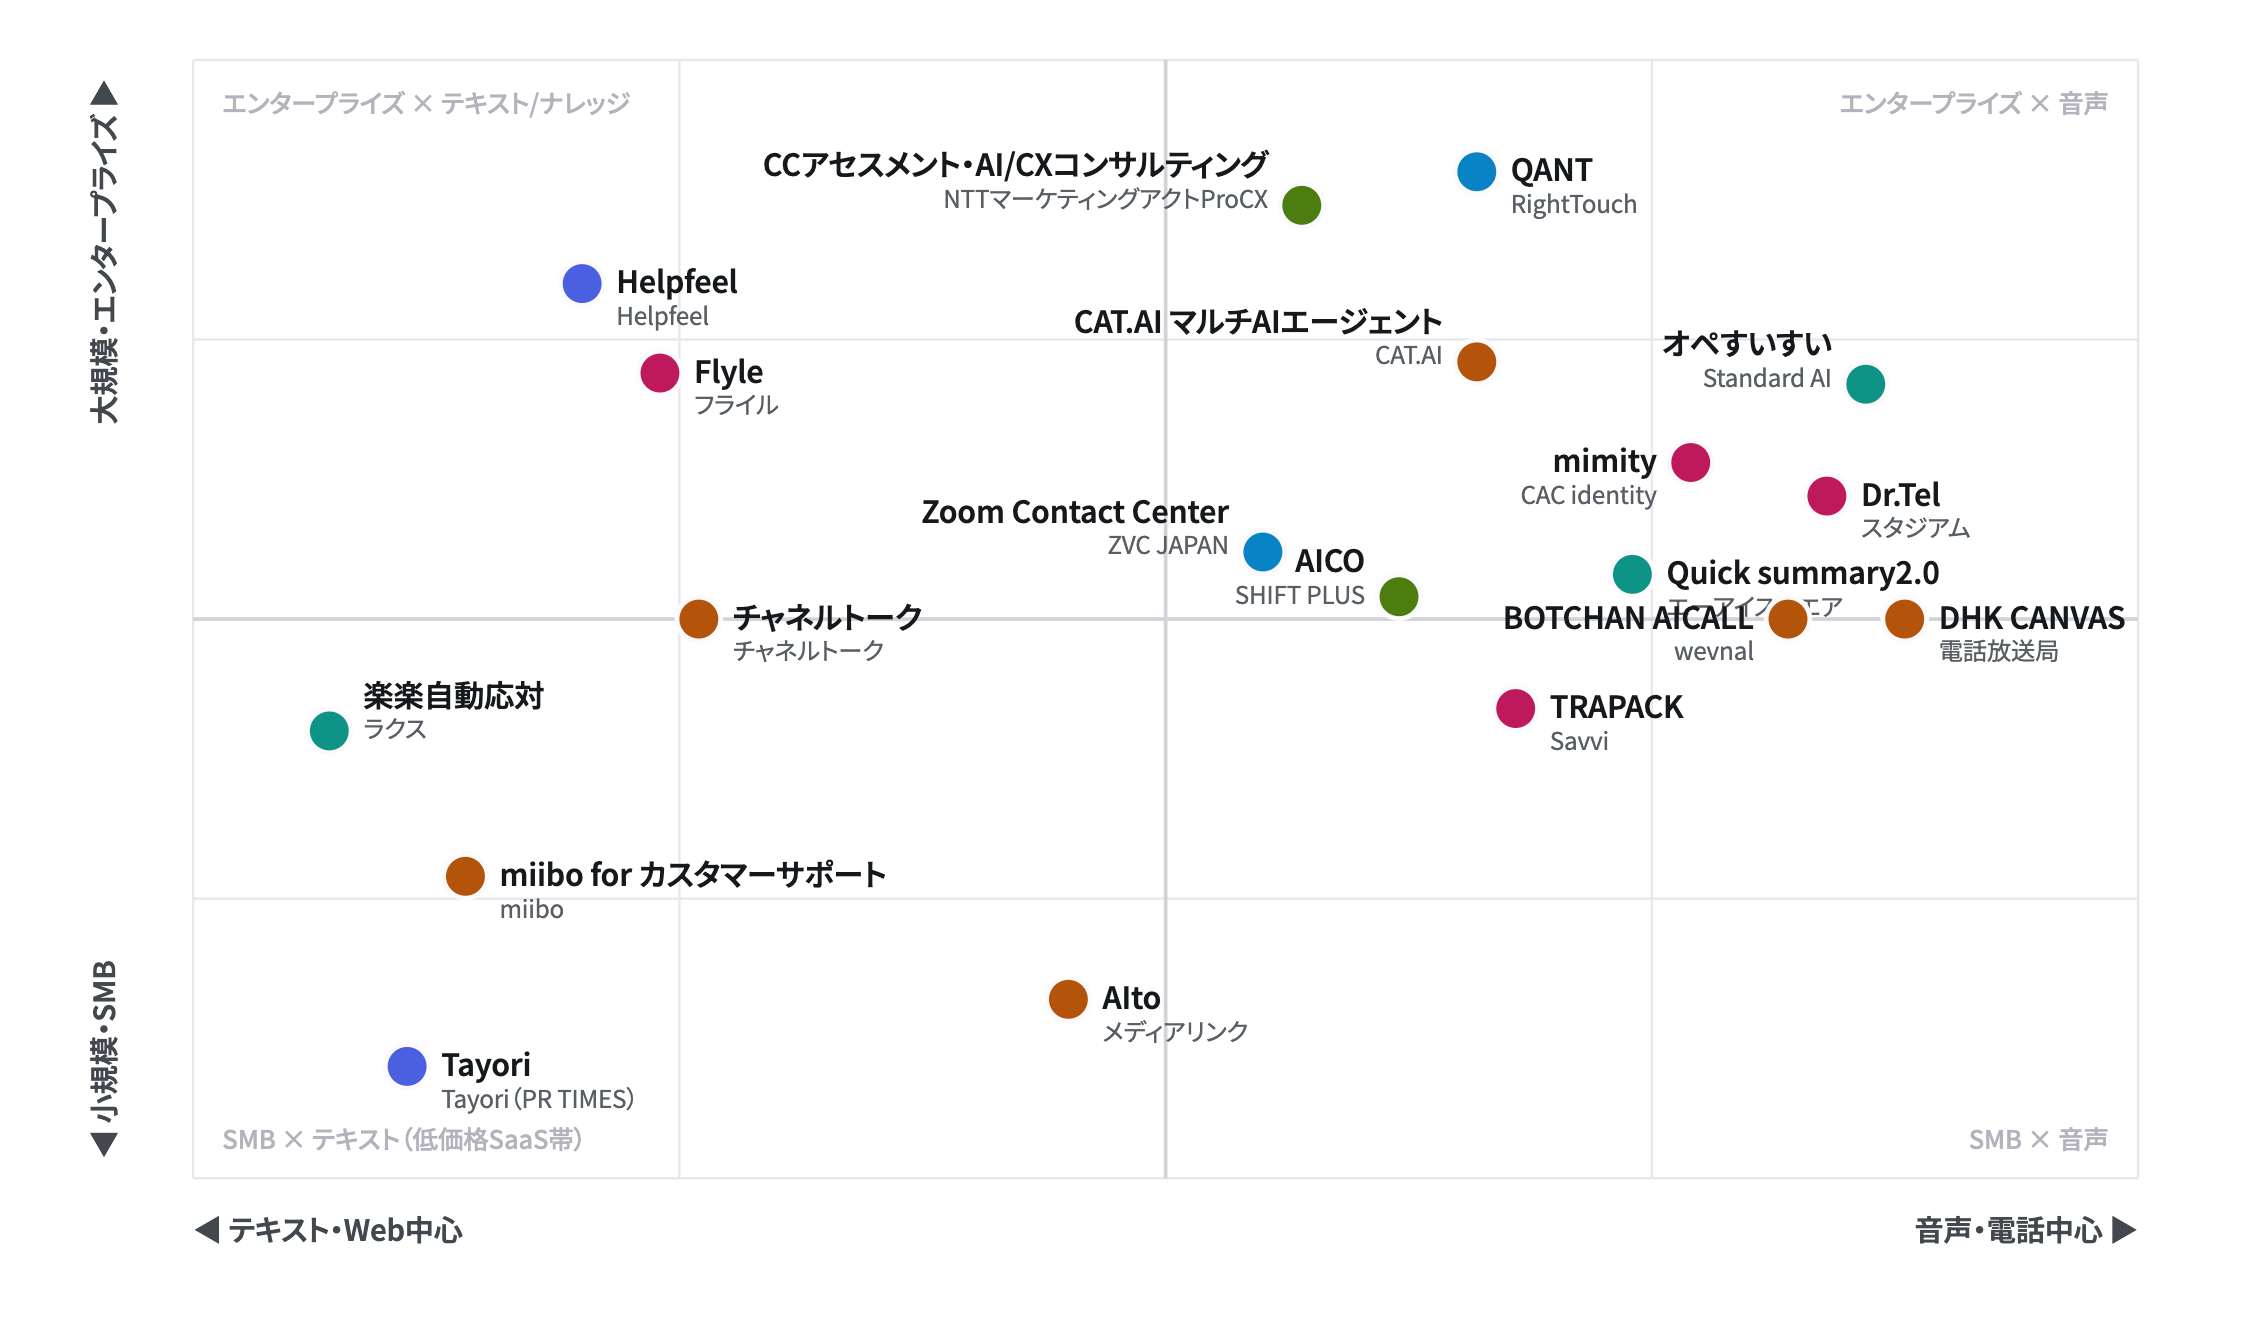Click the Quick summary2.0 label

coord(1803,573)
